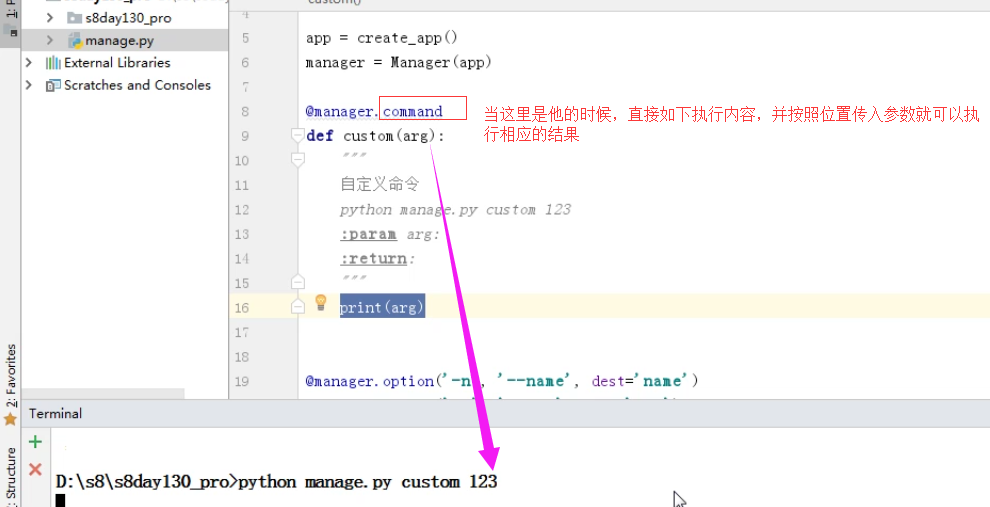Open External Libraries item

pos(117,63)
